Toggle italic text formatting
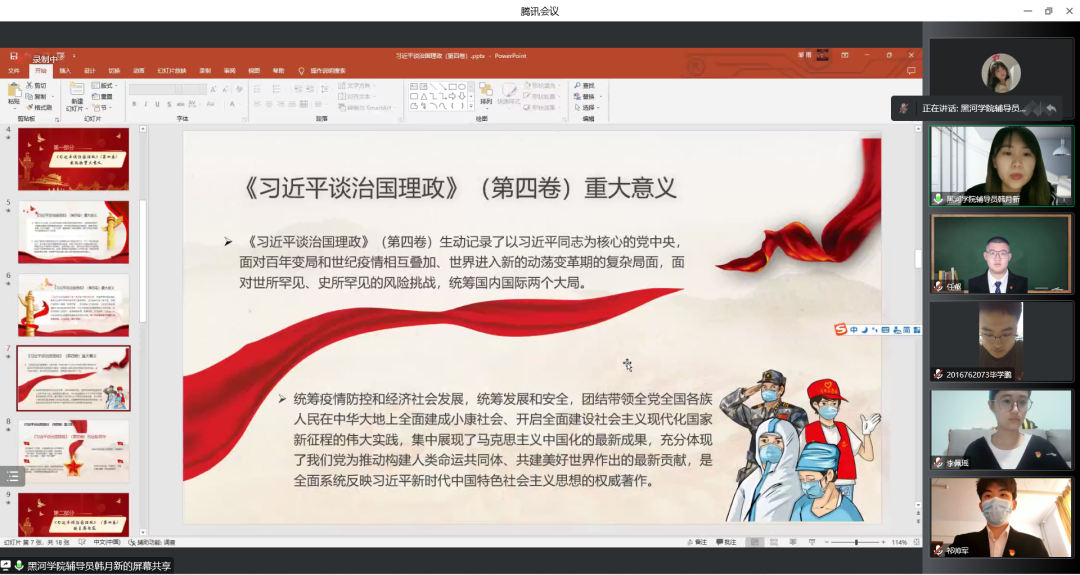The height and width of the screenshot is (575, 1080). tap(146, 104)
